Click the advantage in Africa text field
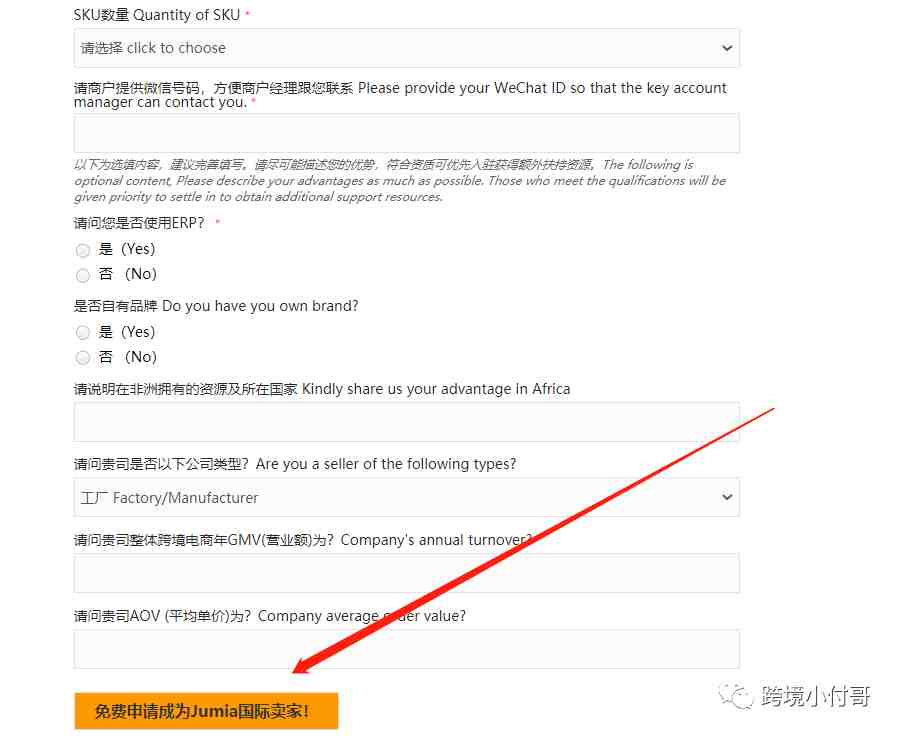 [406, 422]
